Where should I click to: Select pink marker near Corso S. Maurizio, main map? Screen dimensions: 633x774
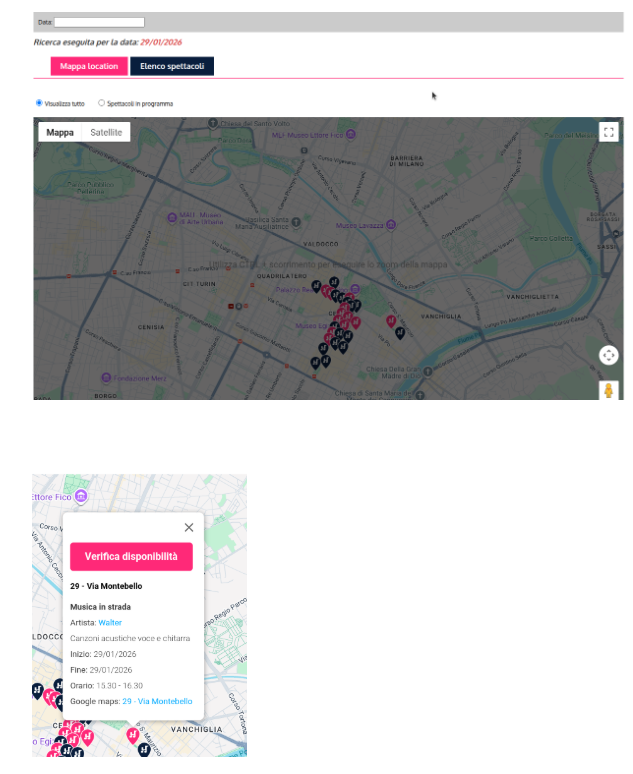(x=391, y=321)
